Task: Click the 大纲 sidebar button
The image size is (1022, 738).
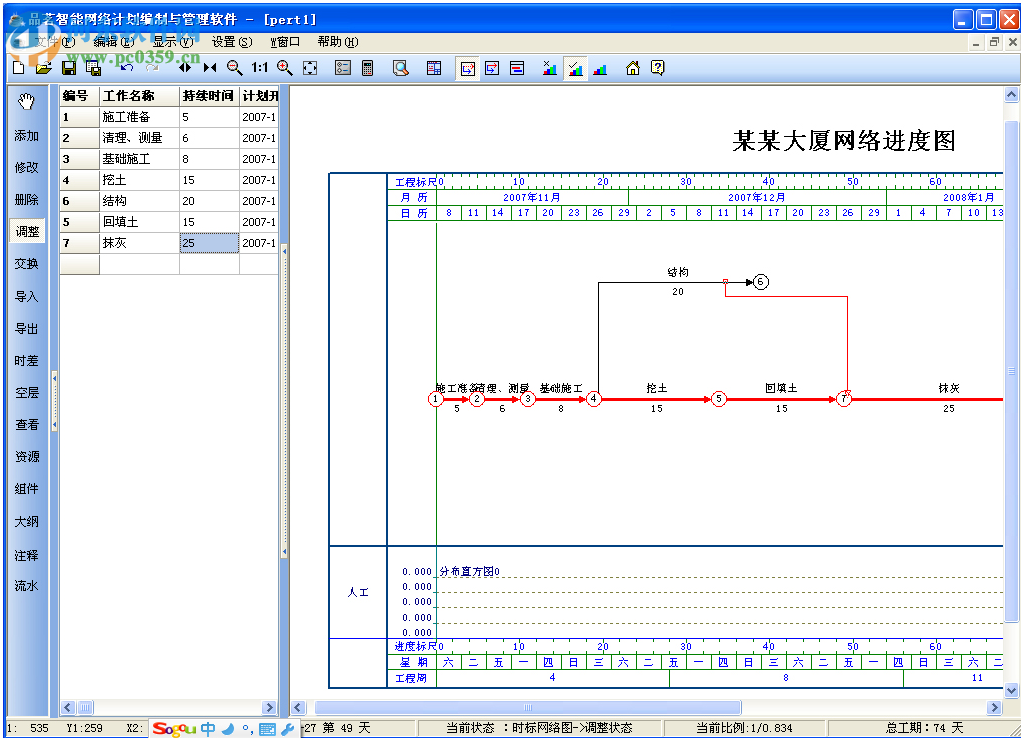Action: click(27, 522)
